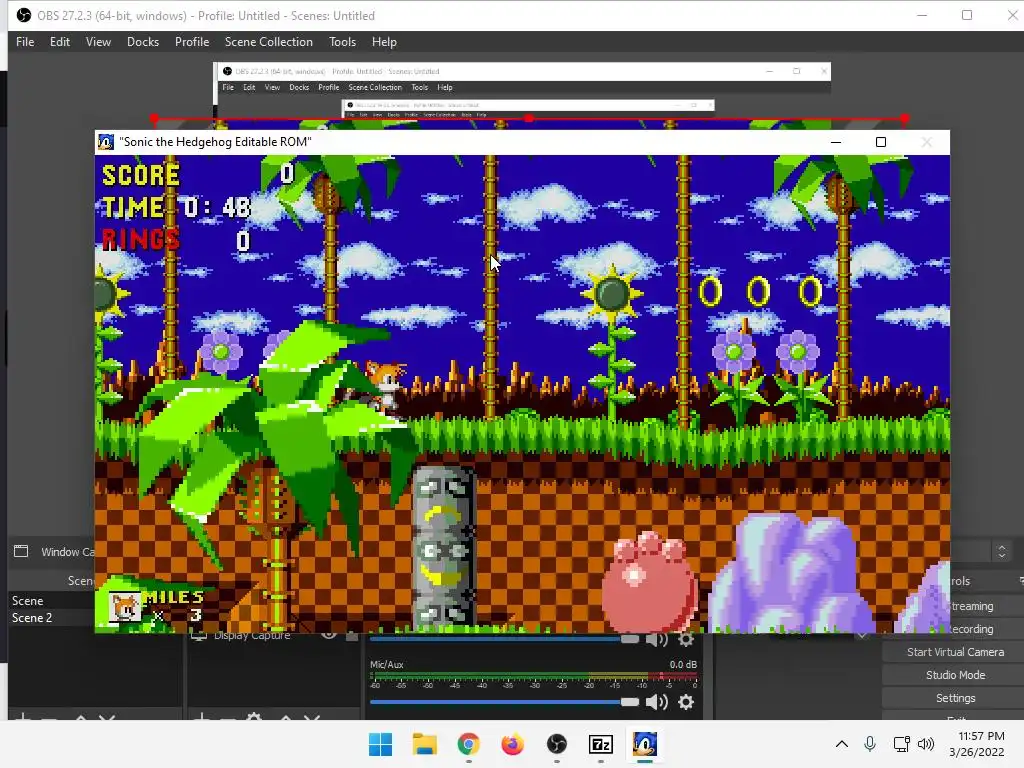The height and width of the screenshot is (768, 1024).
Task: Click the Window Capture source icon
Action: 21,551
